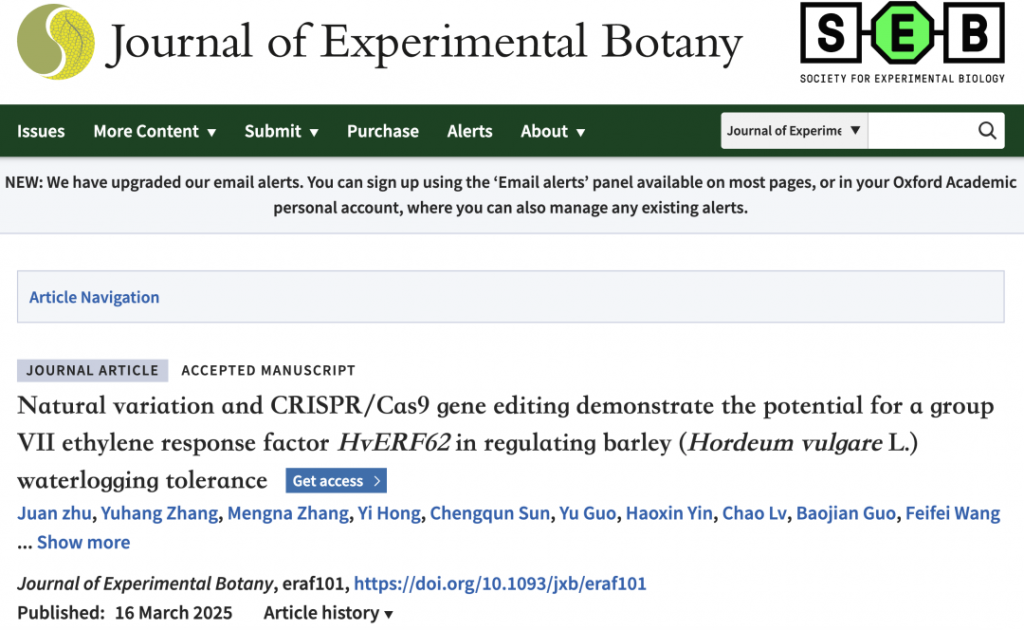Expand the Submit dropdown menu
1024x630 pixels.
[281, 131]
